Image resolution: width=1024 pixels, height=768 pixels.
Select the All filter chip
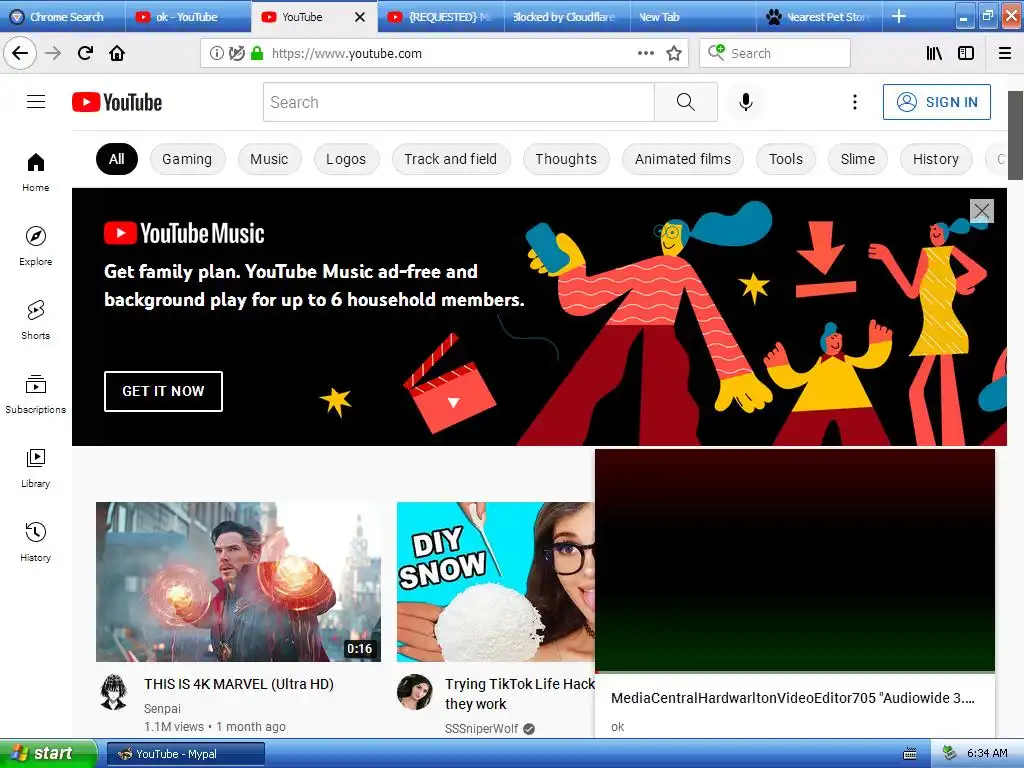(x=117, y=159)
